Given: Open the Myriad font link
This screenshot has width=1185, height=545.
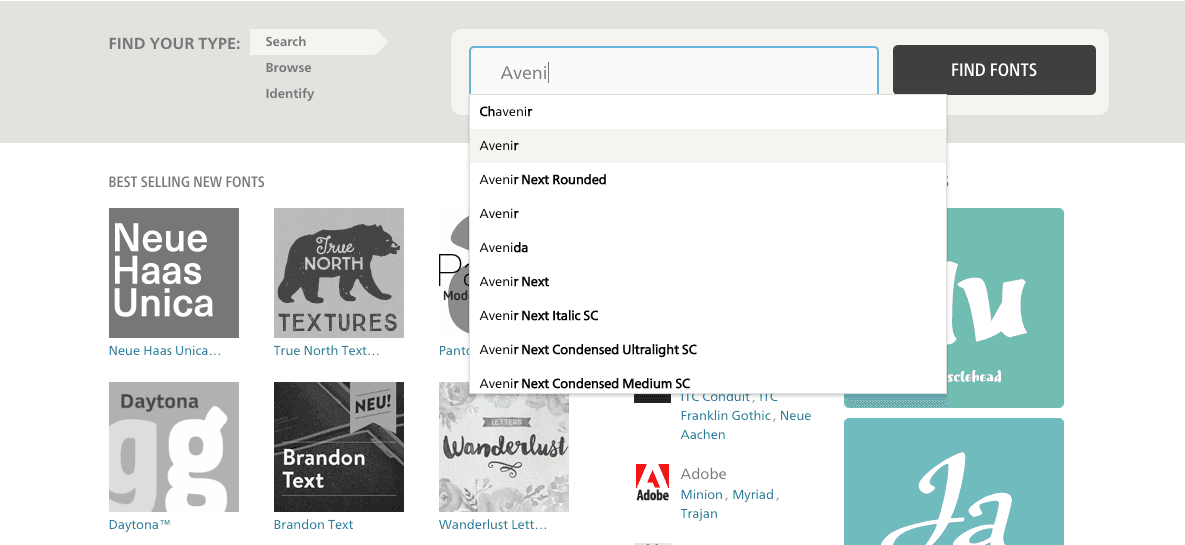Looking at the screenshot, I should [753, 495].
